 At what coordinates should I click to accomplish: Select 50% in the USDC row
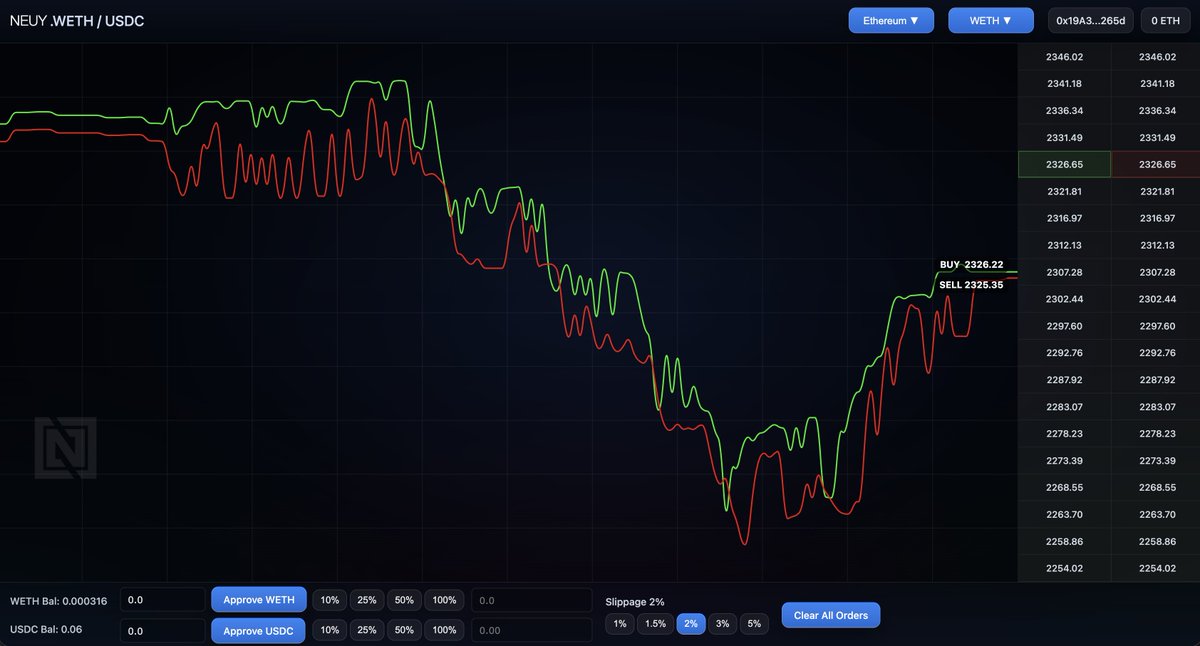(x=404, y=630)
